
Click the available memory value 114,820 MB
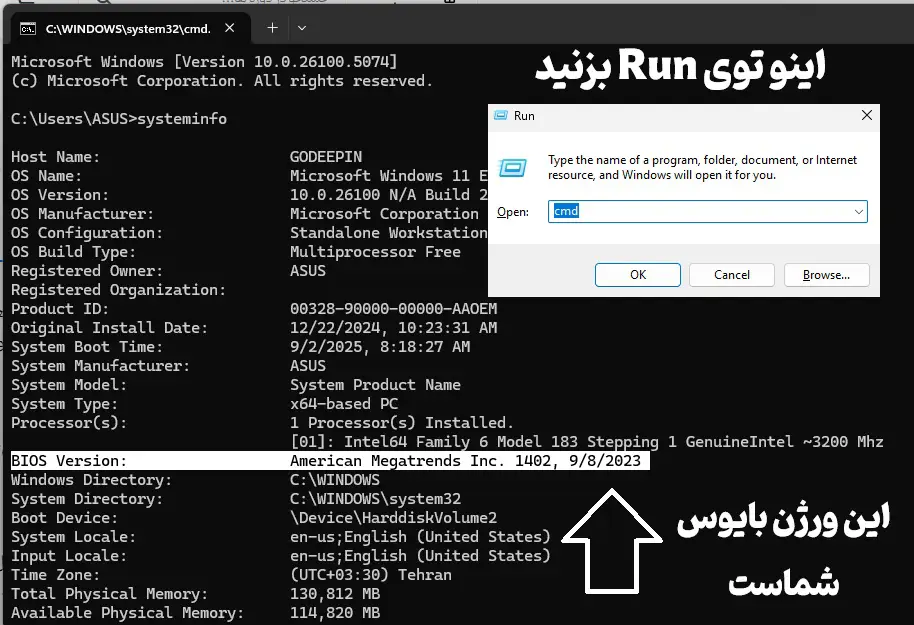tap(335, 613)
